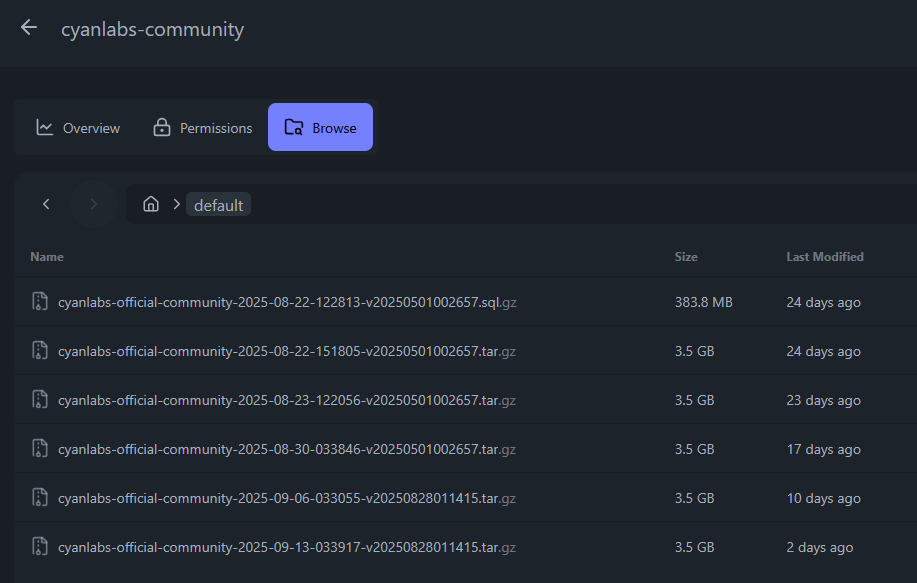This screenshot has width=917, height=583.
Task: Click the 2 days ago modified value
Action: (820, 547)
